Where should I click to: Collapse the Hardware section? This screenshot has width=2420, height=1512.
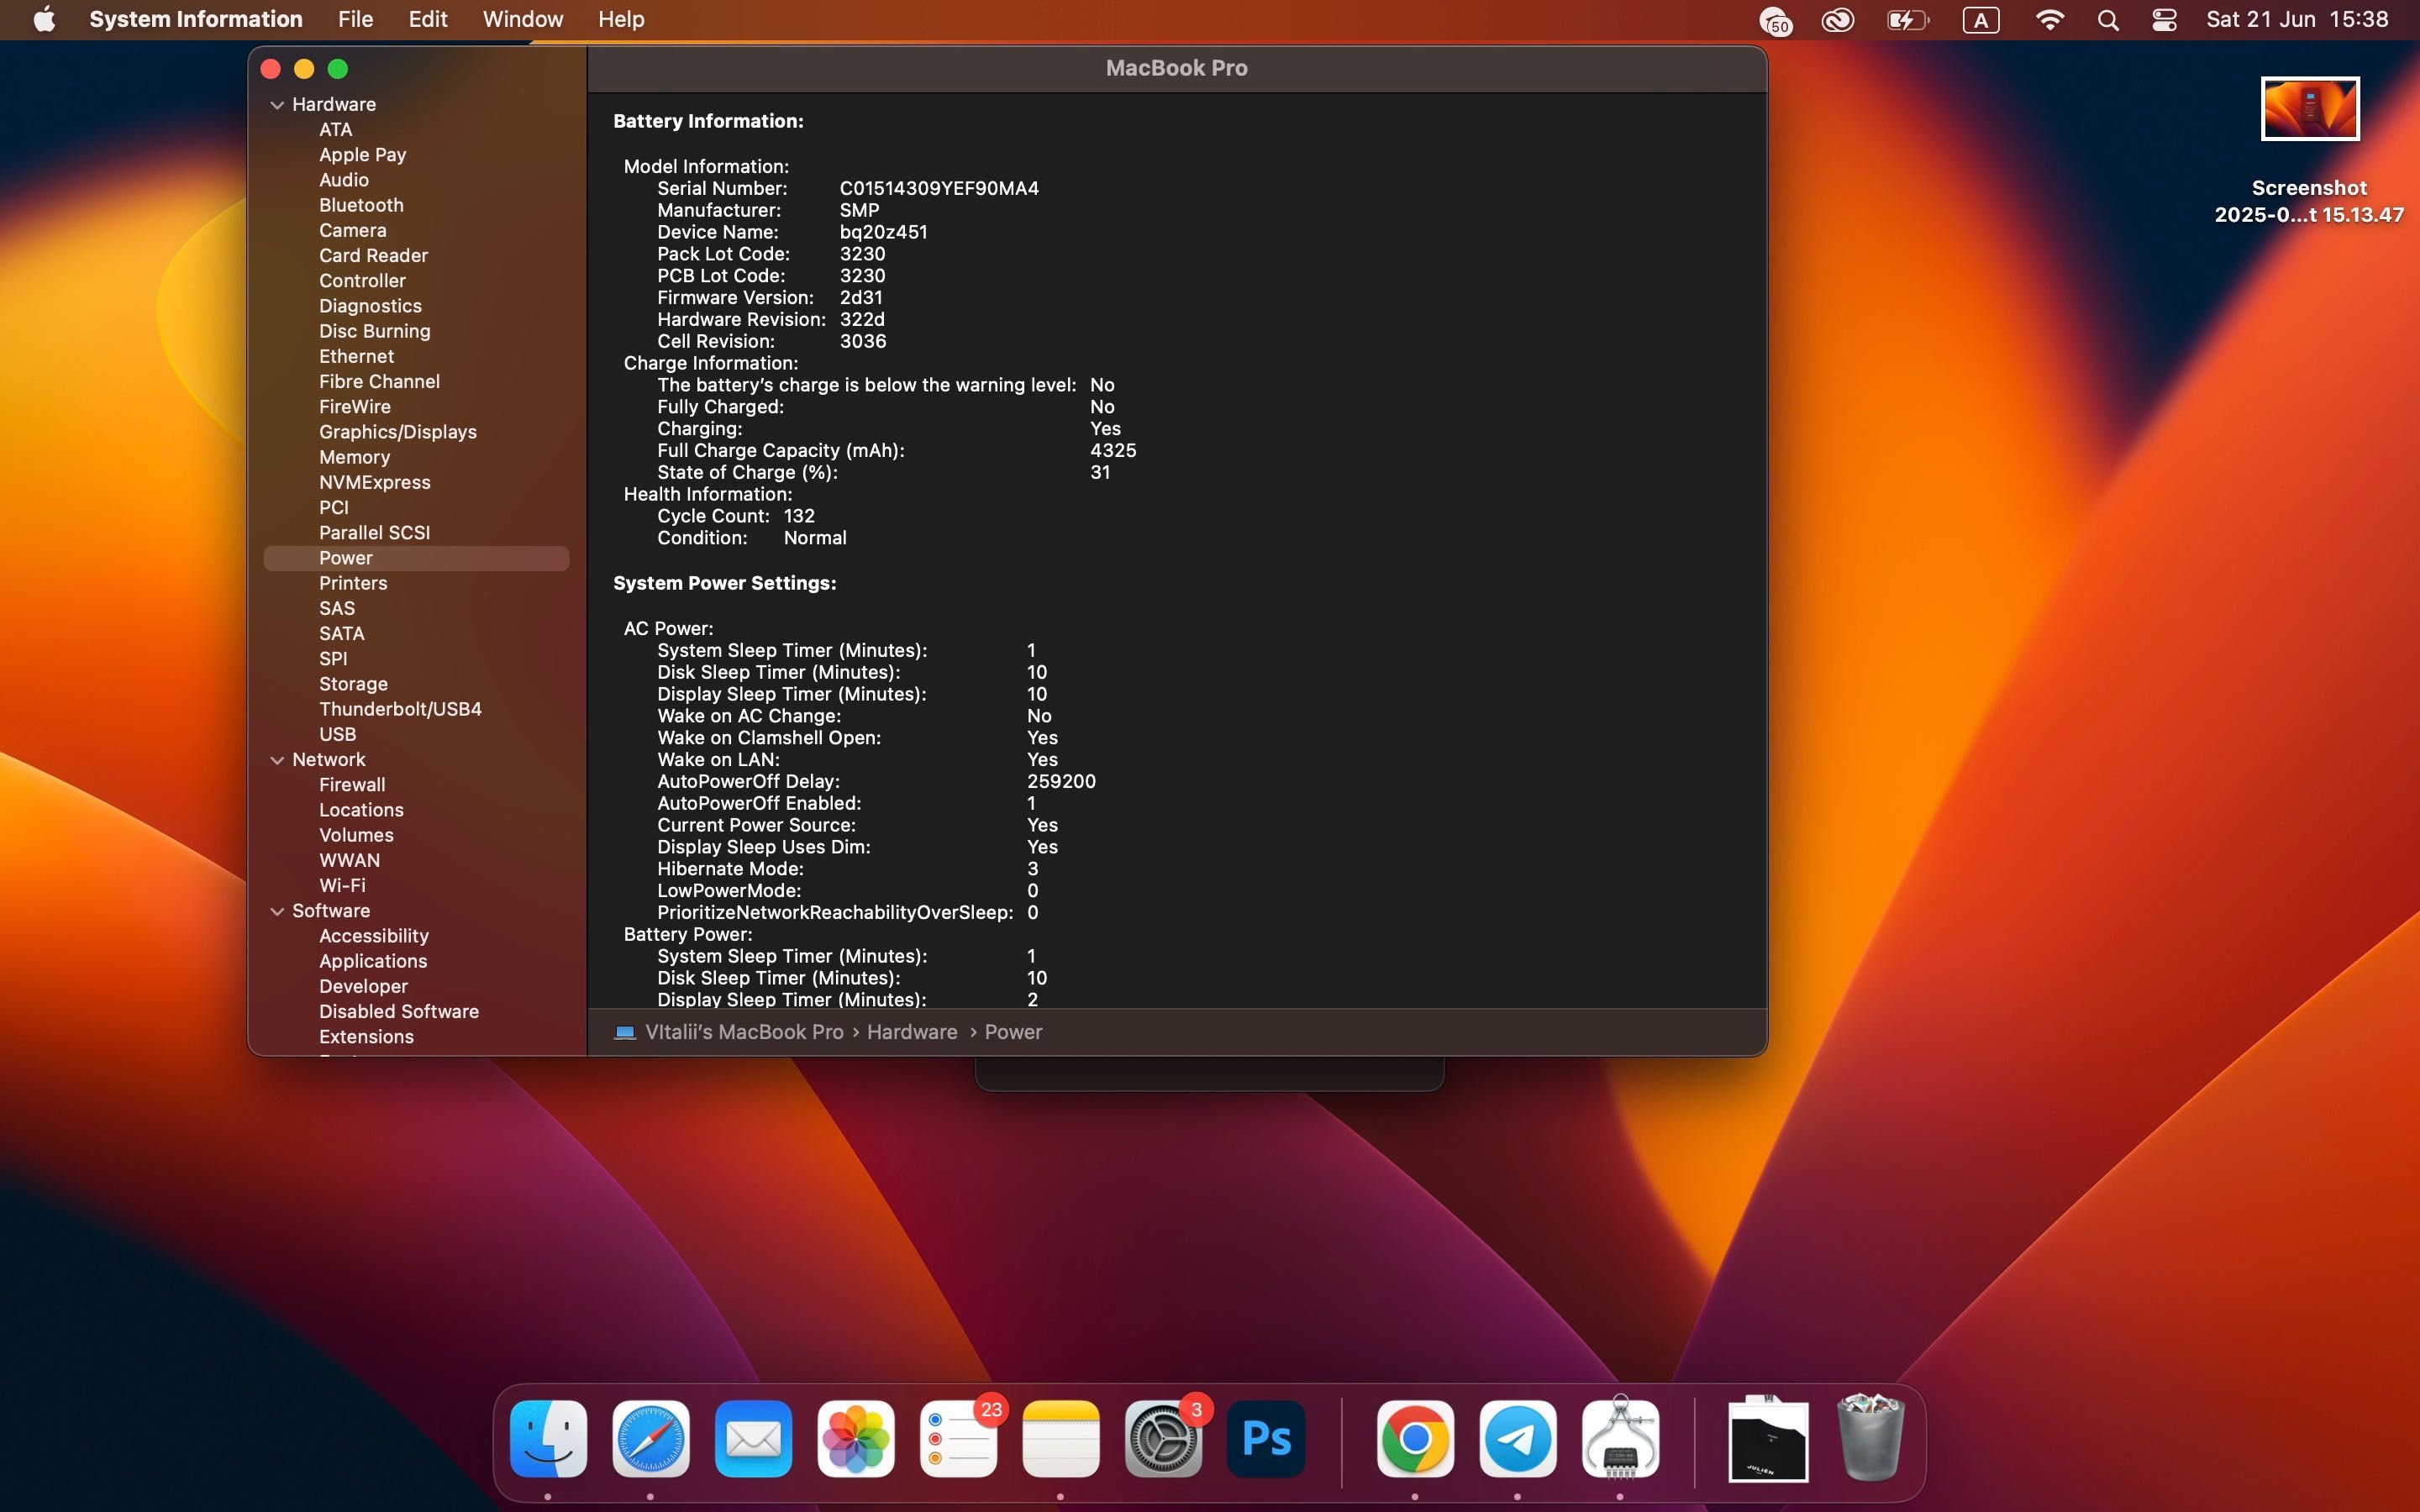277,105
